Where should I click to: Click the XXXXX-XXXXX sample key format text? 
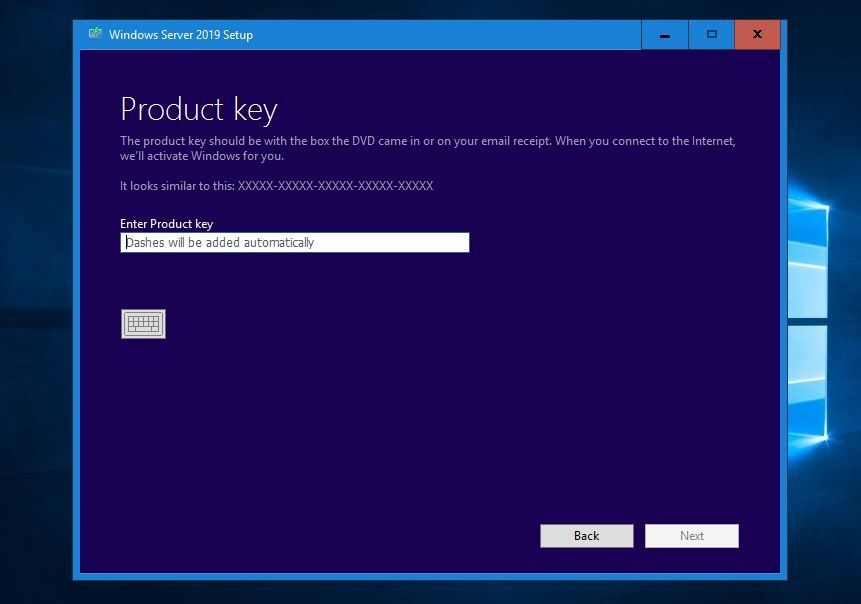tap(333, 186)
